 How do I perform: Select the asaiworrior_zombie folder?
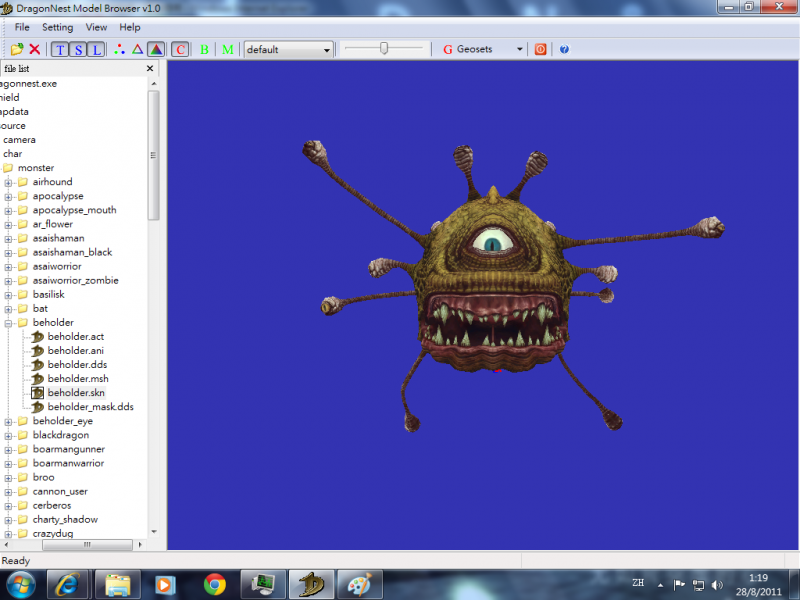point(76,280)
